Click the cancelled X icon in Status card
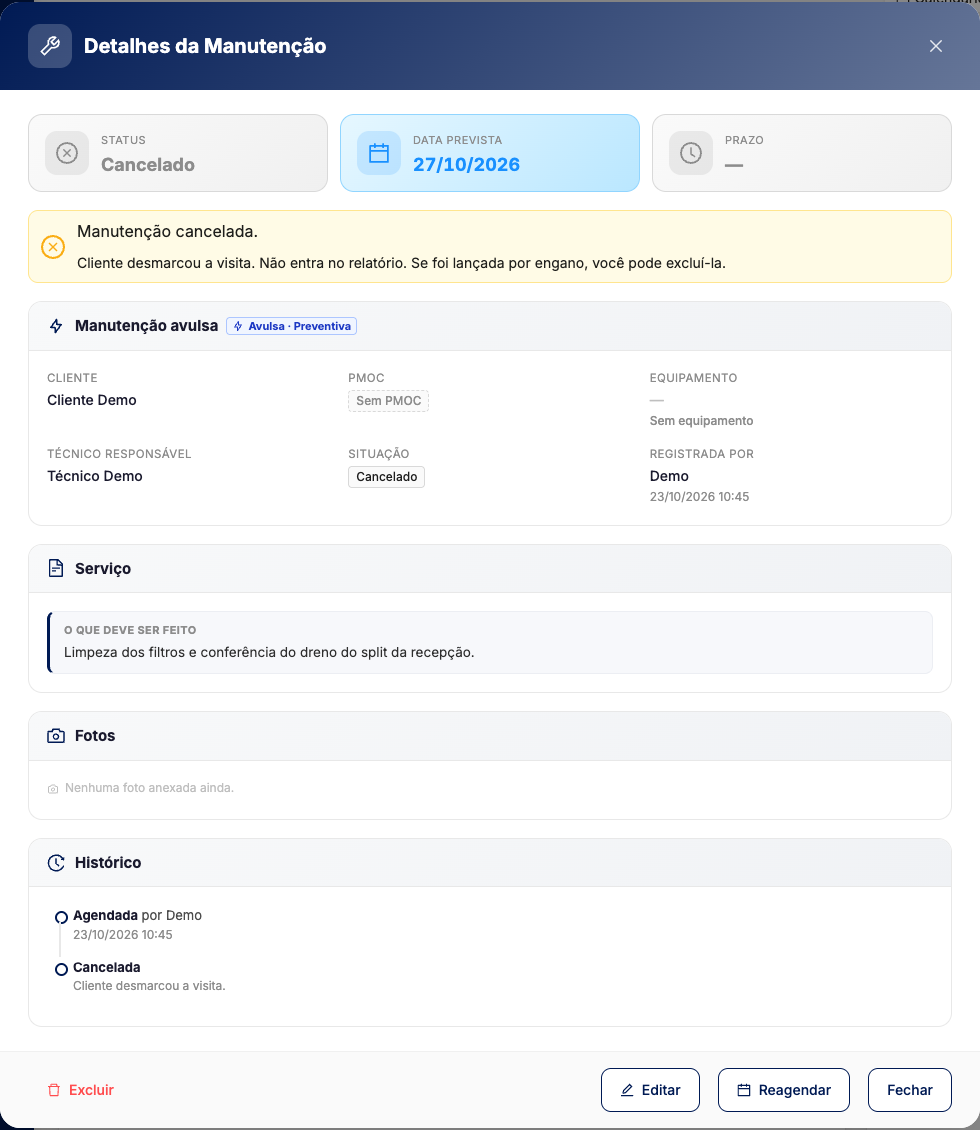Viewport: 980px width, 1130px height. click(67, 153)
